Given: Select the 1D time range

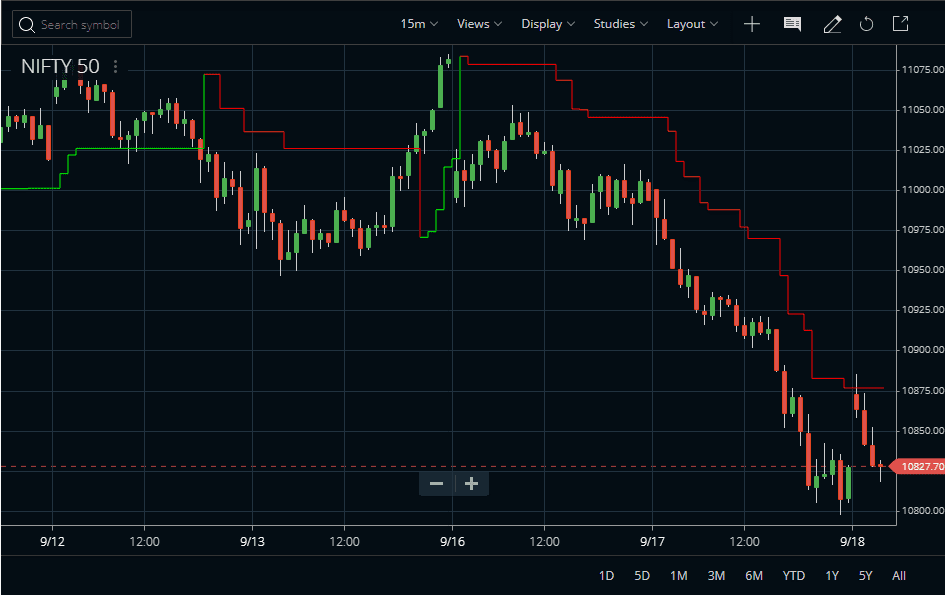Looking at the screenshot, I should [606, 576].
